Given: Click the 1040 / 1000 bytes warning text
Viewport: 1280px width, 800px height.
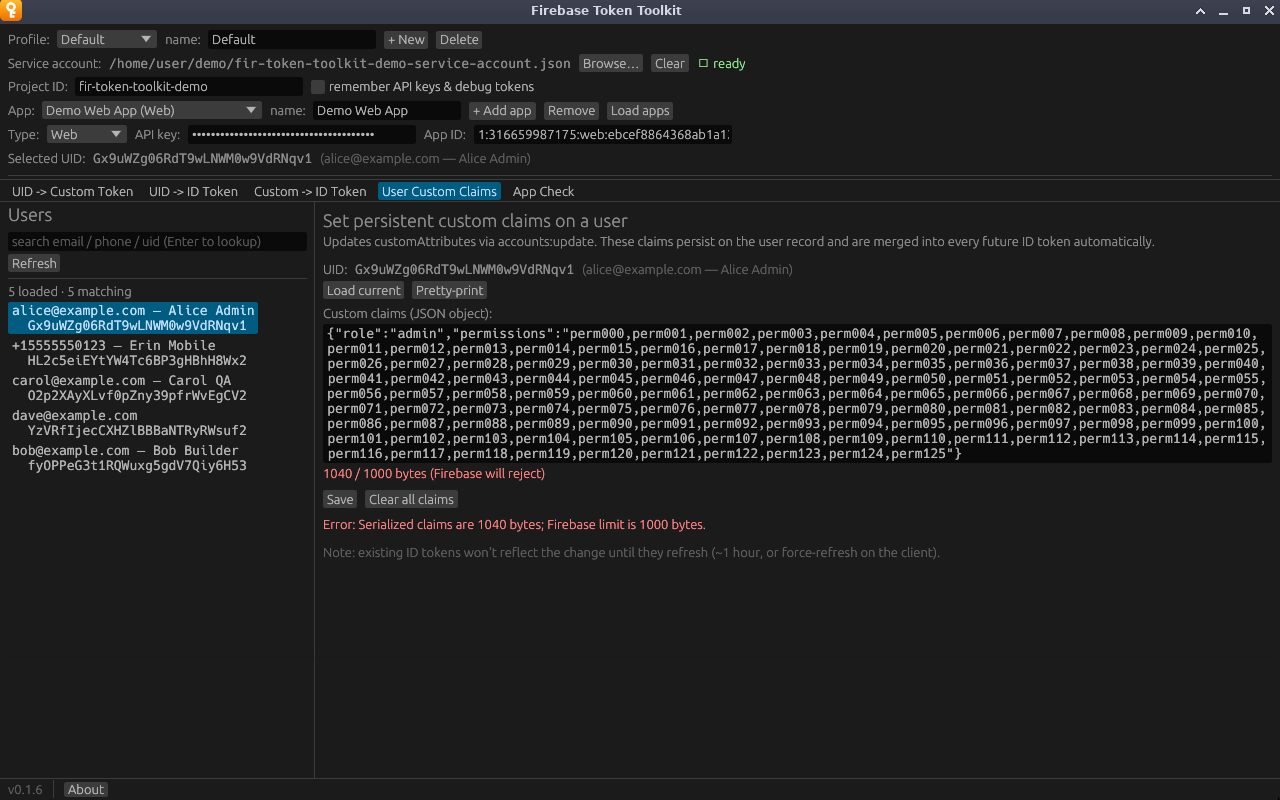Looking at the screenshot, I should coord(434,474).
